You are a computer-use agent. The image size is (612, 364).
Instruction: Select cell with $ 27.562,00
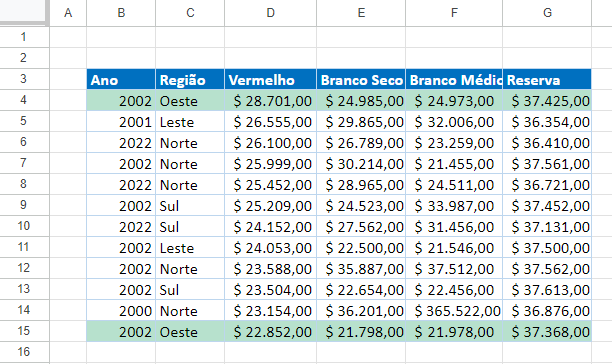coord(361,227)
